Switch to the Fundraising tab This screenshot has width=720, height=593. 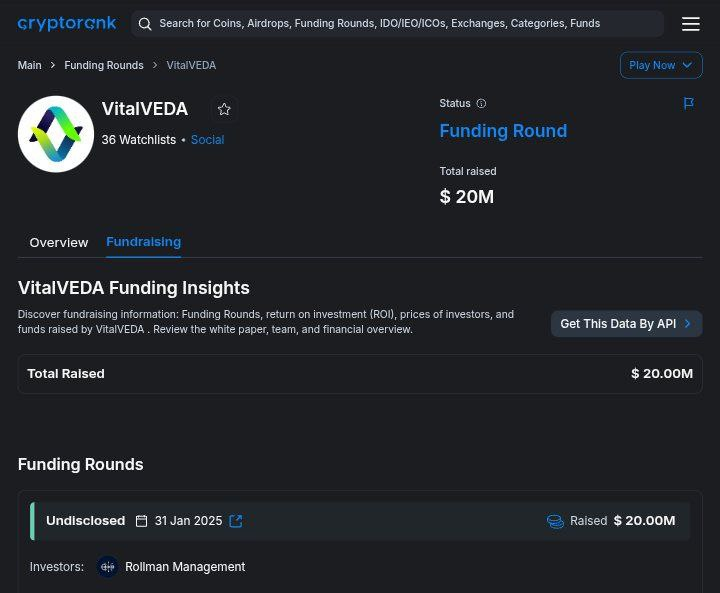pos(143,242)
